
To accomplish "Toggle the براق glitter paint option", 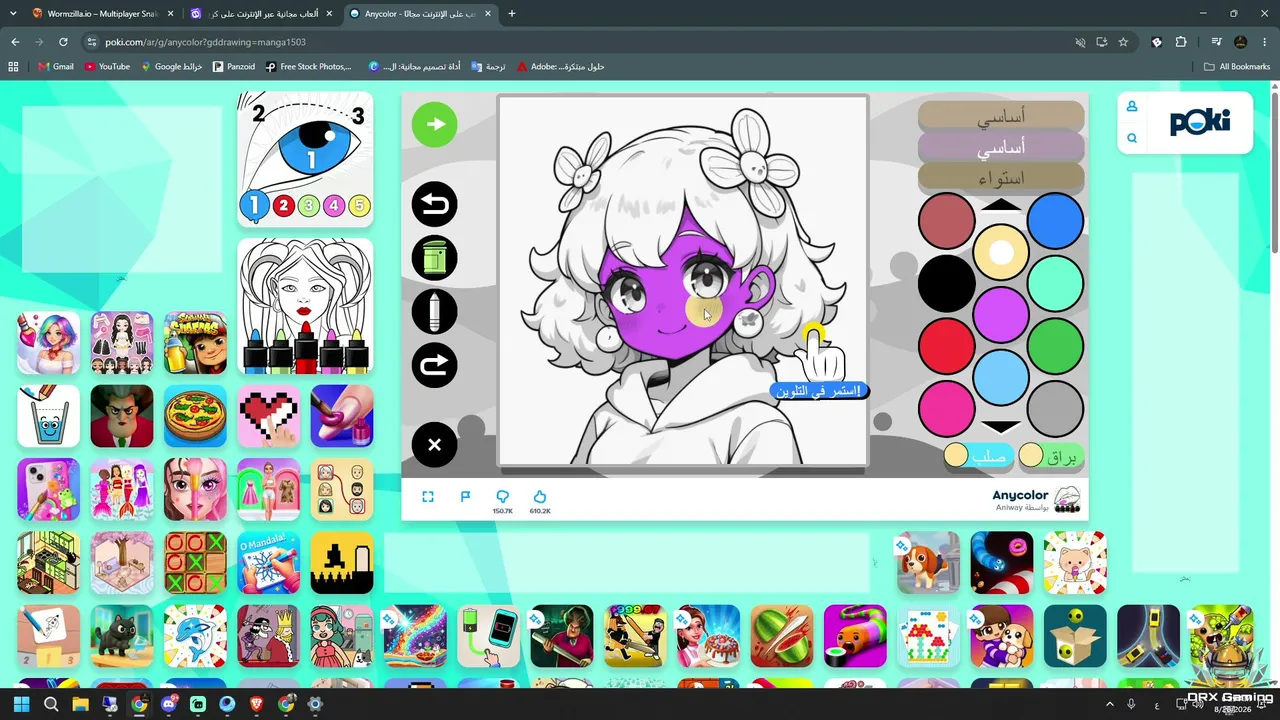I will point(1052,457).
